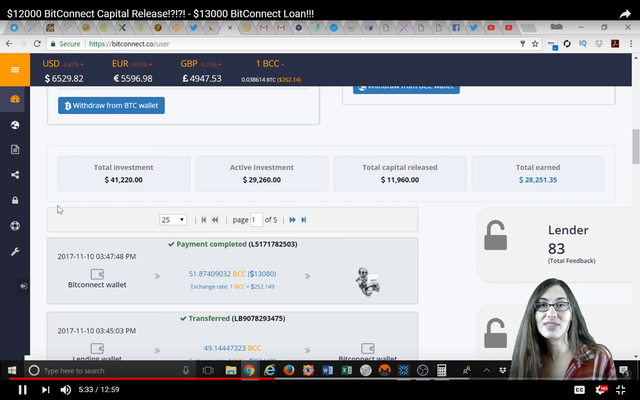Open the padlock icon in BitConnect sidebar

coord(15,200)
